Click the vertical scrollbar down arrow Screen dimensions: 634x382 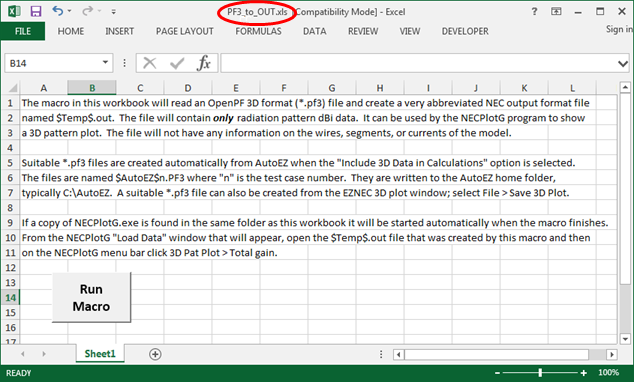(625, 339)
